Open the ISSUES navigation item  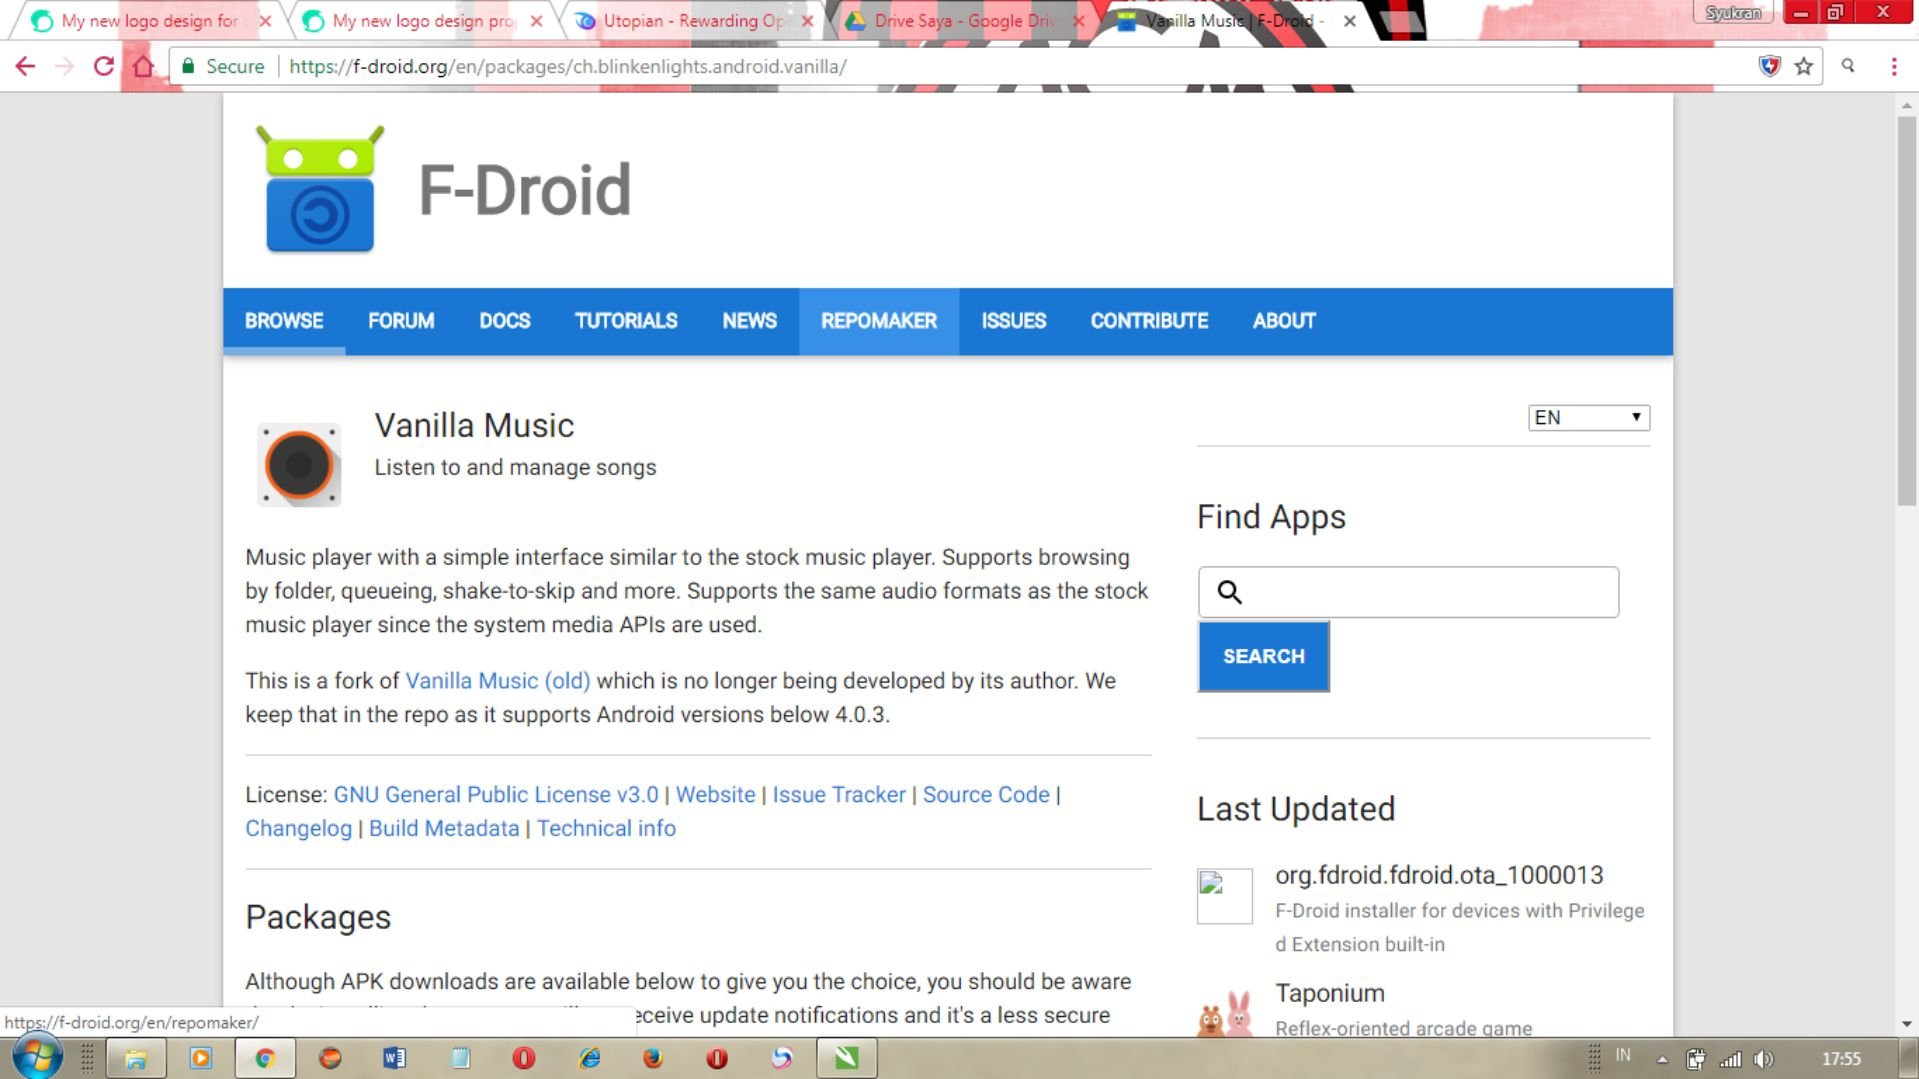point(1014,321)
